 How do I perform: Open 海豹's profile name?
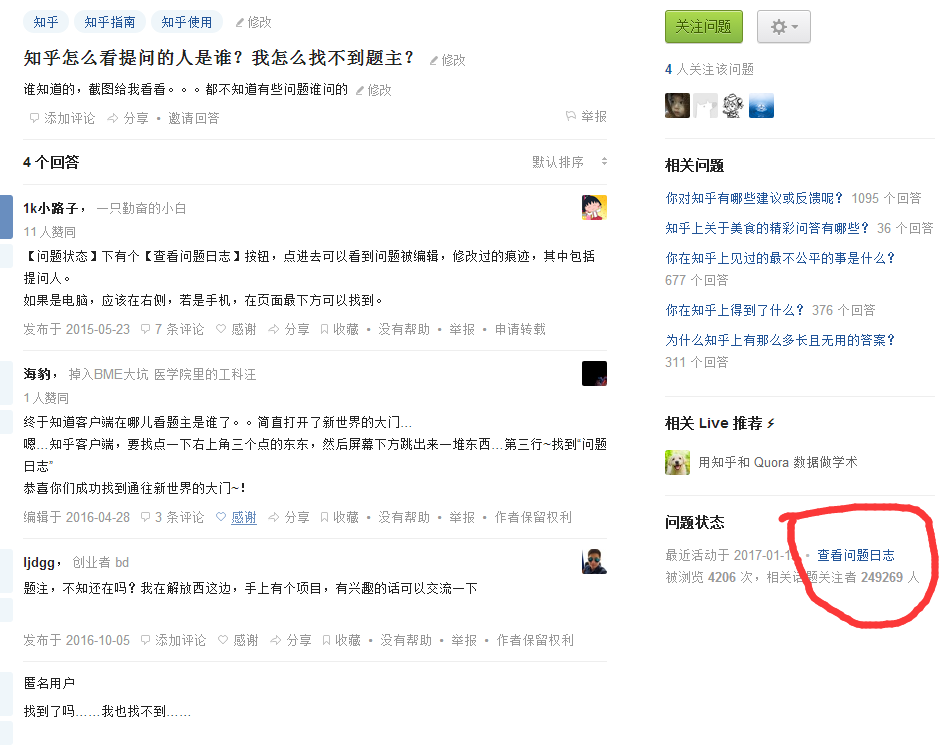[x=38, y=375]
